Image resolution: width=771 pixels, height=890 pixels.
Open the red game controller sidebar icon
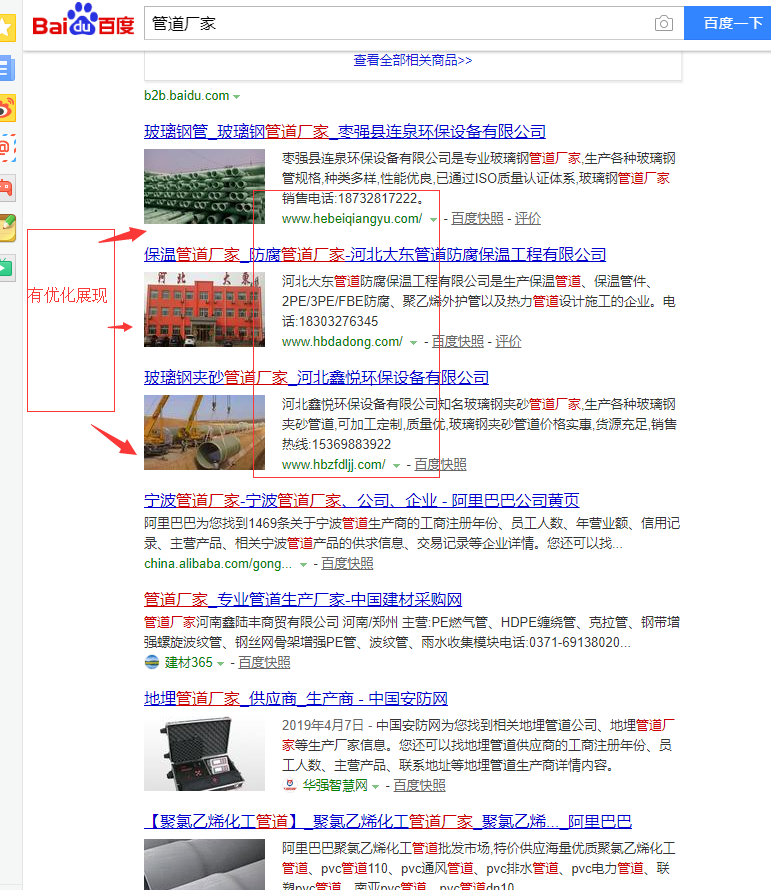click(7, 188)
